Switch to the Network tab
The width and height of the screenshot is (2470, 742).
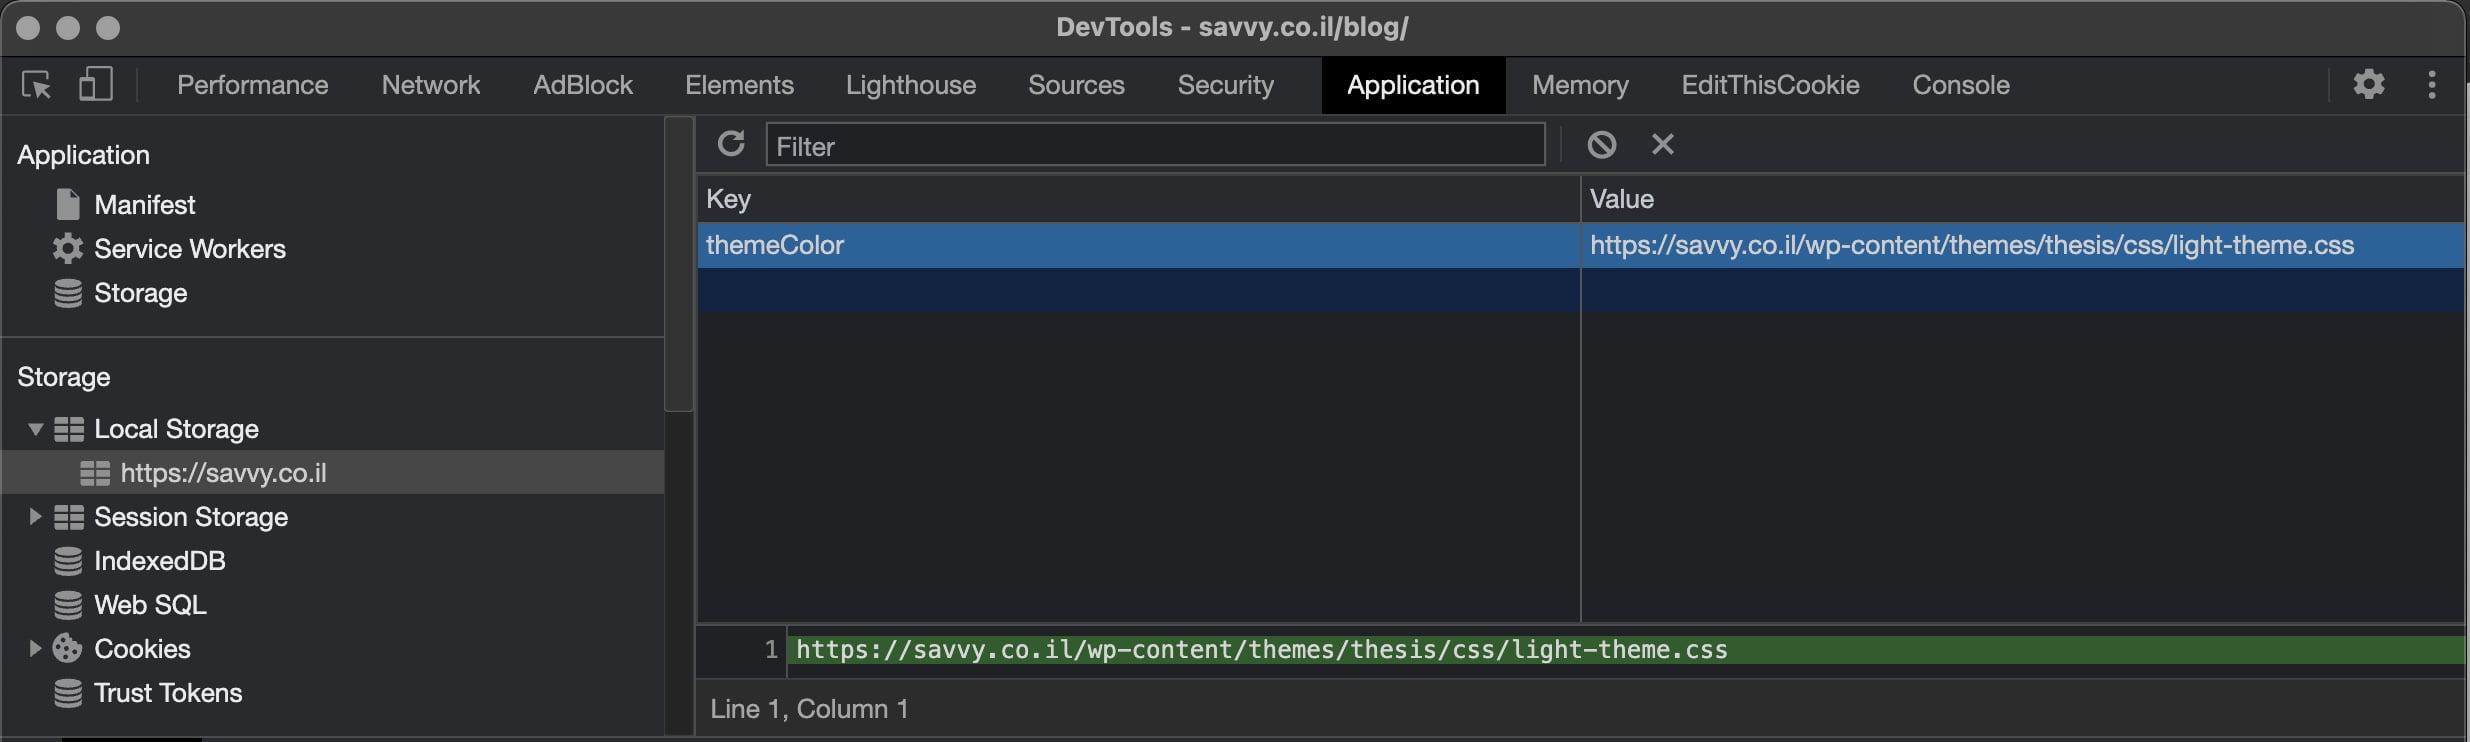(431, 85)
